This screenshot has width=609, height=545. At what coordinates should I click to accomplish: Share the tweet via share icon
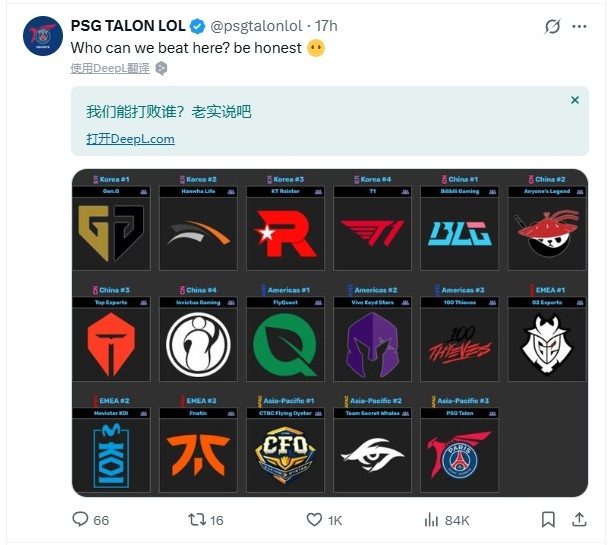[578, 520]
